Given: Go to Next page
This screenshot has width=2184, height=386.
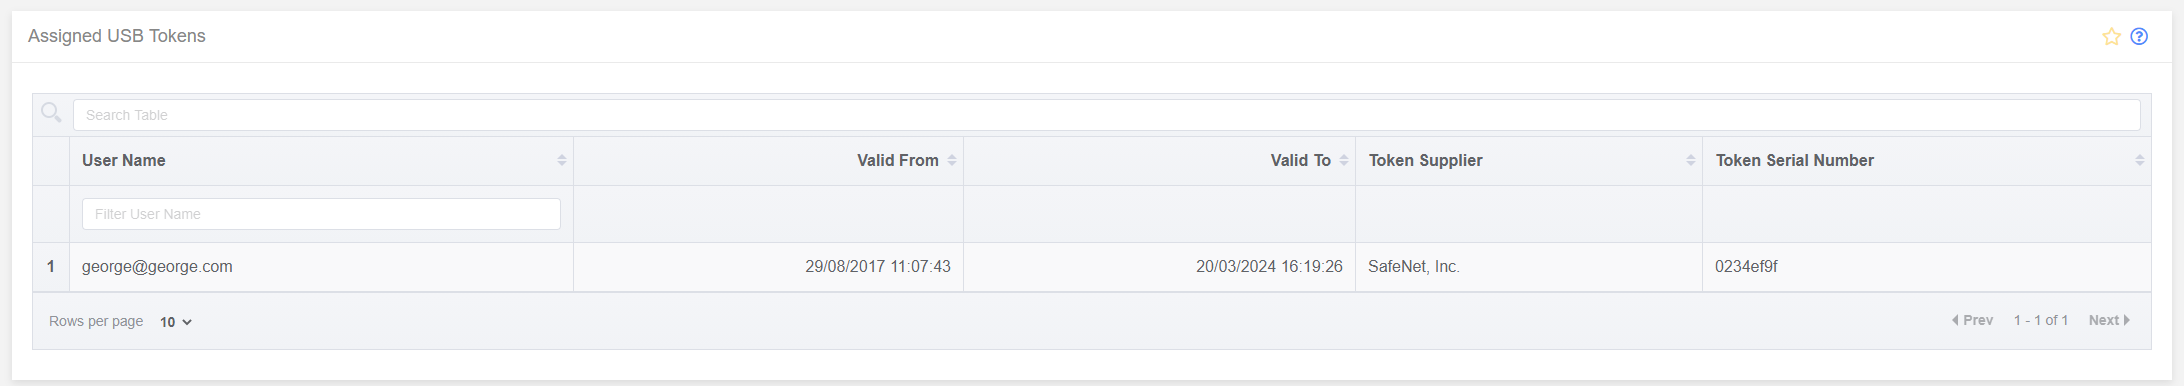Looking at the screenshot, I should 2109,320.
